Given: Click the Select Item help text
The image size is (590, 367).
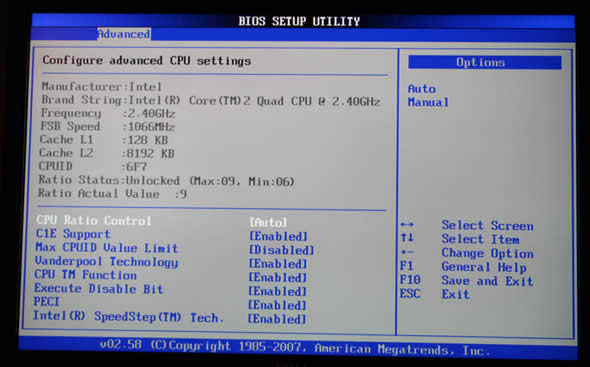Looking at the screenshot, I should (x=481, y=239).
